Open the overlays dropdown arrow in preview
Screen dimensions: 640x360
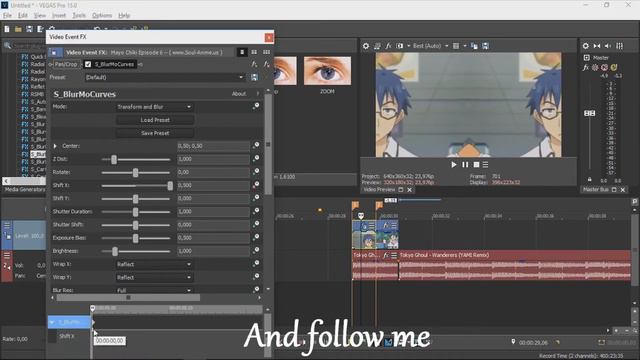(x=464, y=46)
